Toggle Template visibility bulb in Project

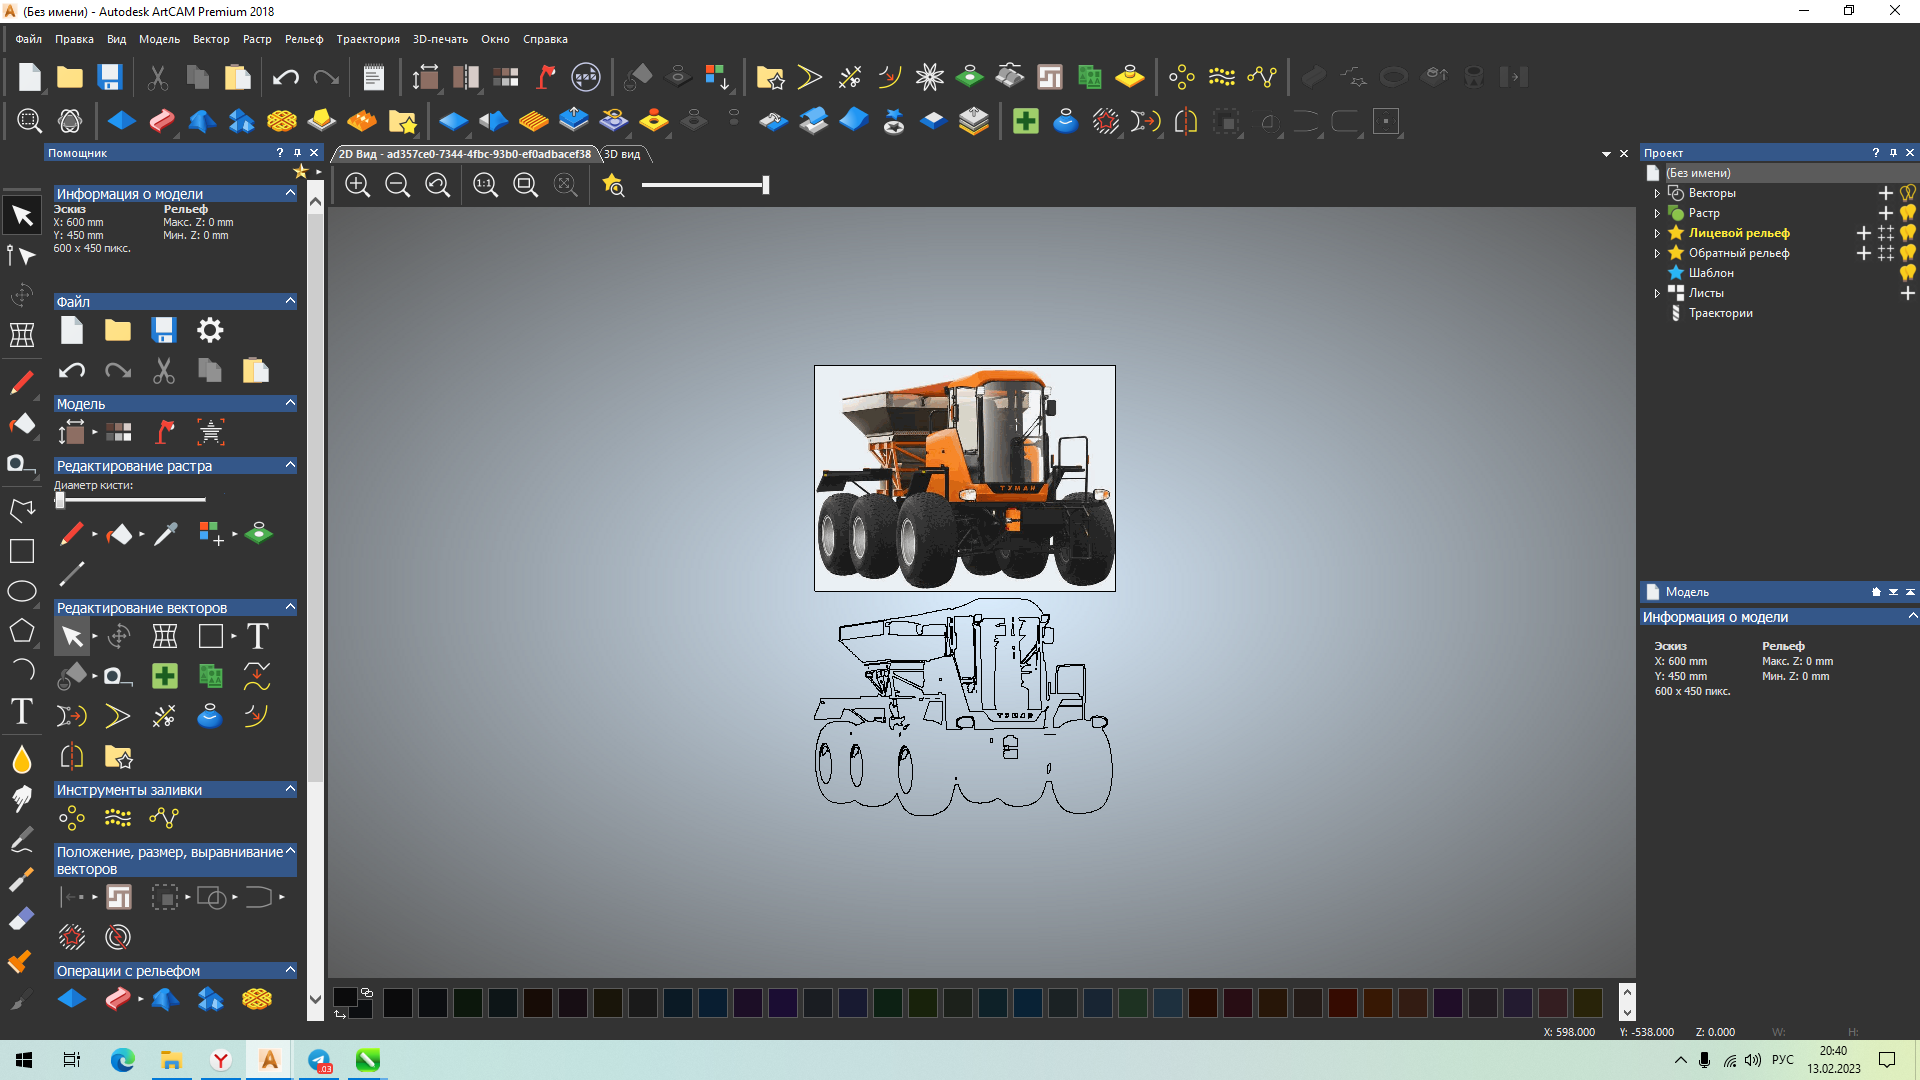click(1908, 273)
